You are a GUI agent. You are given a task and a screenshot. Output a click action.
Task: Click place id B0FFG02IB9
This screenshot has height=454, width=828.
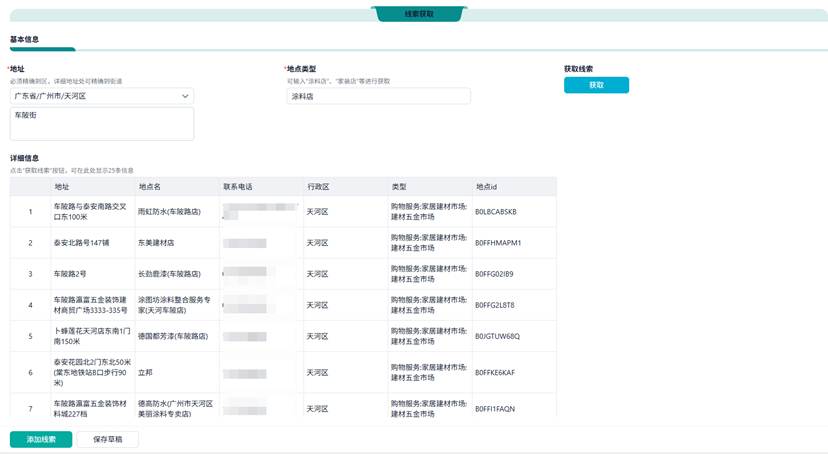click(x=494, y=274)
